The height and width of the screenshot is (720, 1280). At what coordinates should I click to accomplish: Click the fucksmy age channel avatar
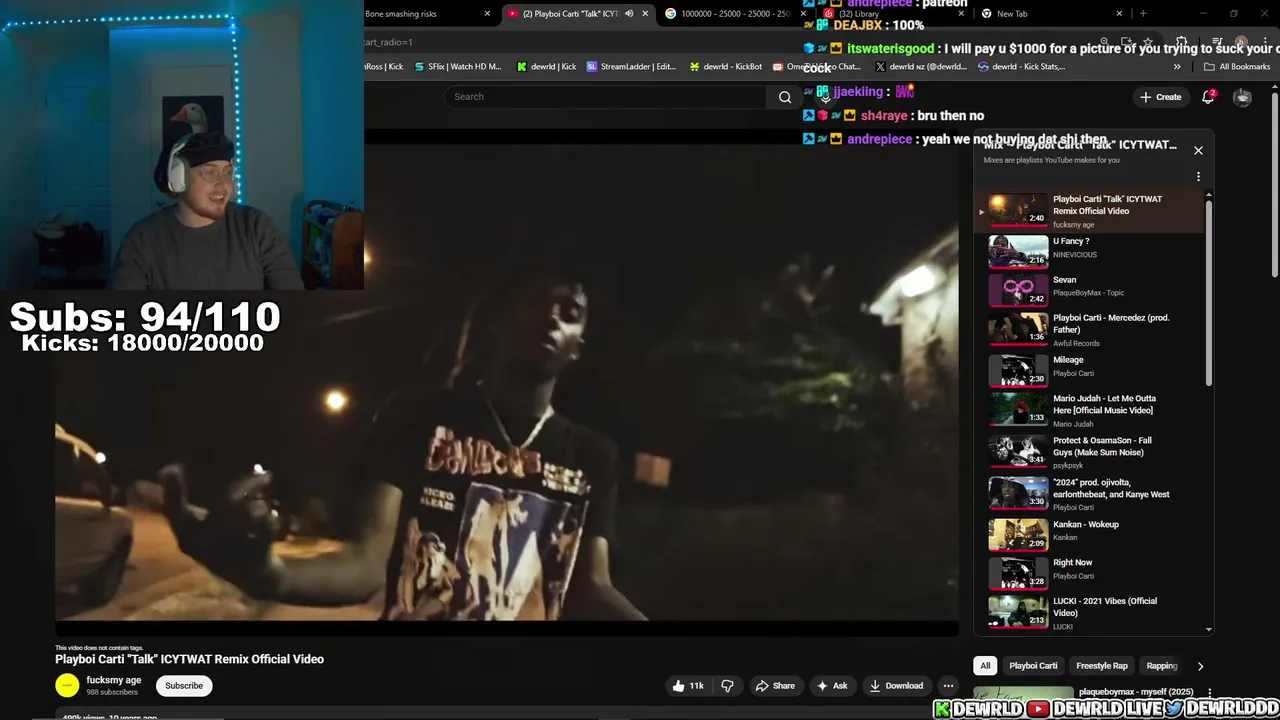pos(67,686)
